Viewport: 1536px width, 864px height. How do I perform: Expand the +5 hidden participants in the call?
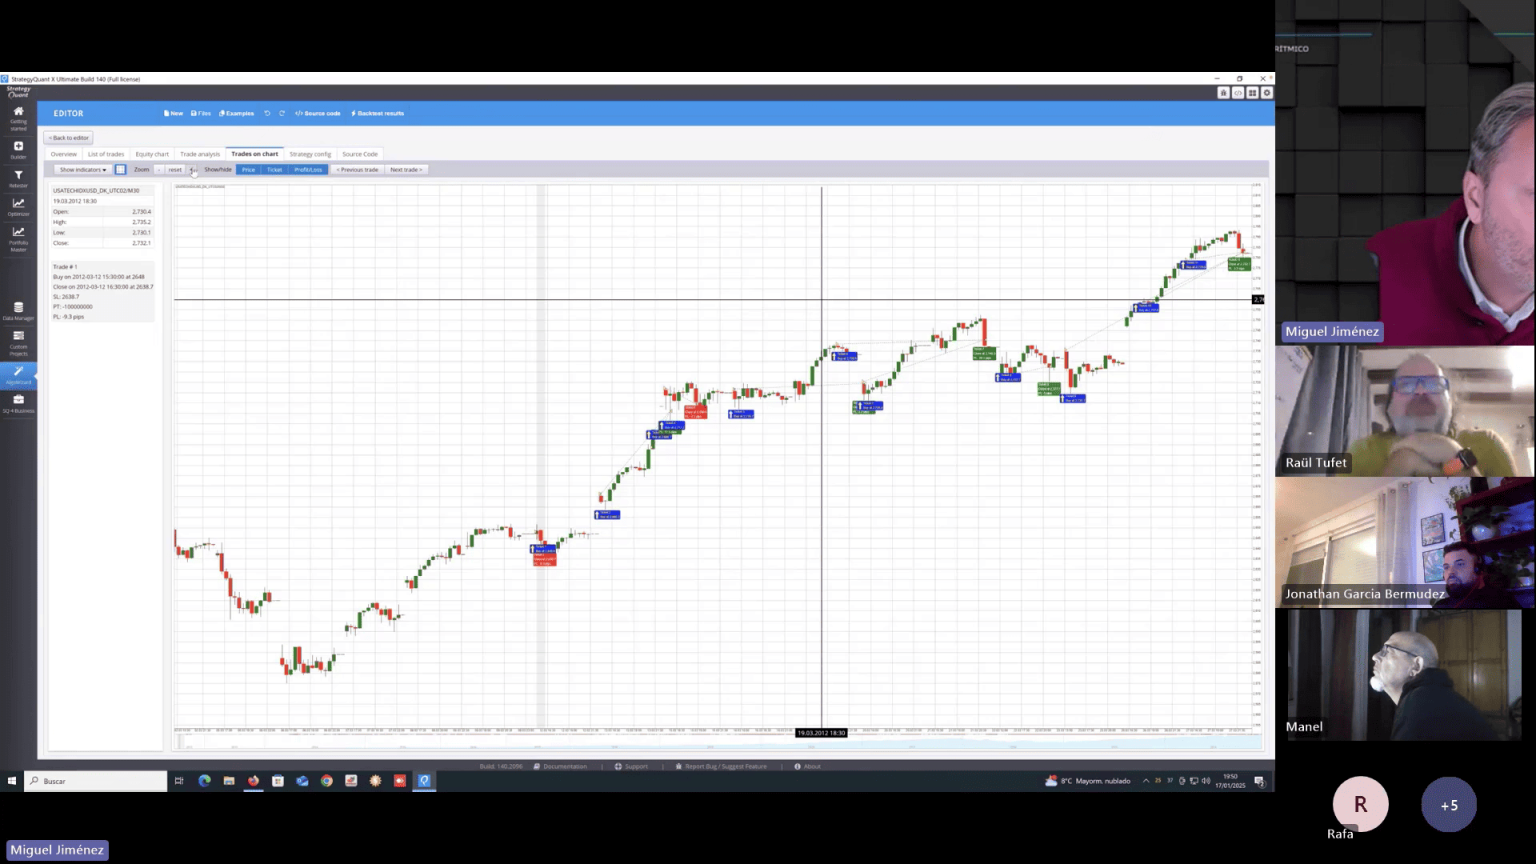coord(1449,805)
